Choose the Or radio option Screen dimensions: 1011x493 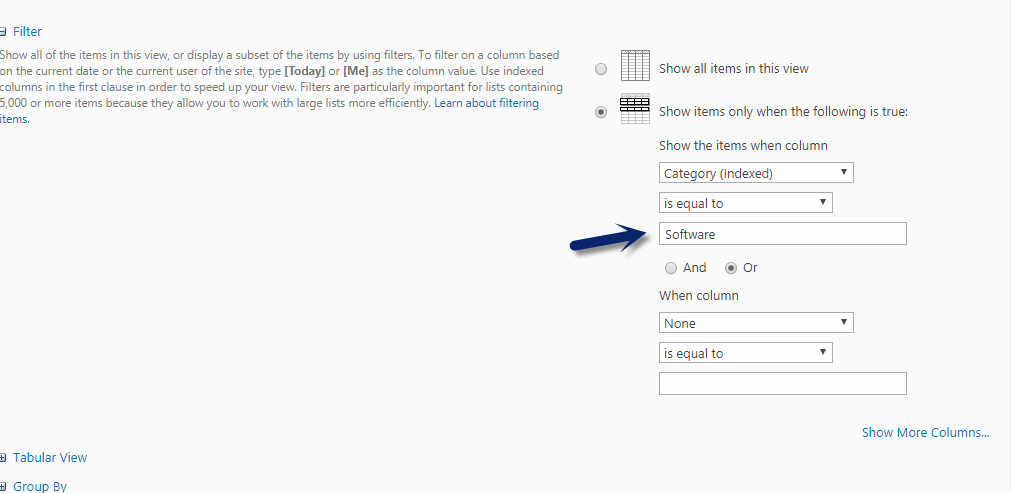point(731,268)
